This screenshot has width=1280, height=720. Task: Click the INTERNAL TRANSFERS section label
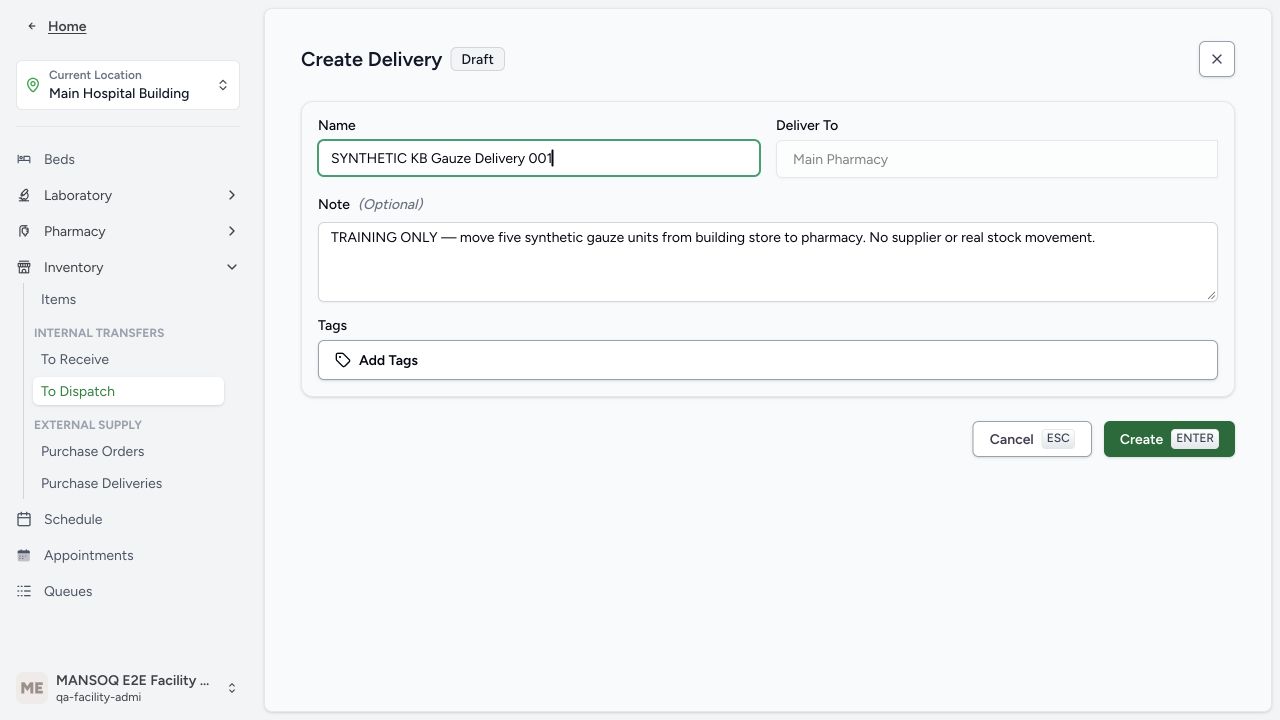(99, 333)
